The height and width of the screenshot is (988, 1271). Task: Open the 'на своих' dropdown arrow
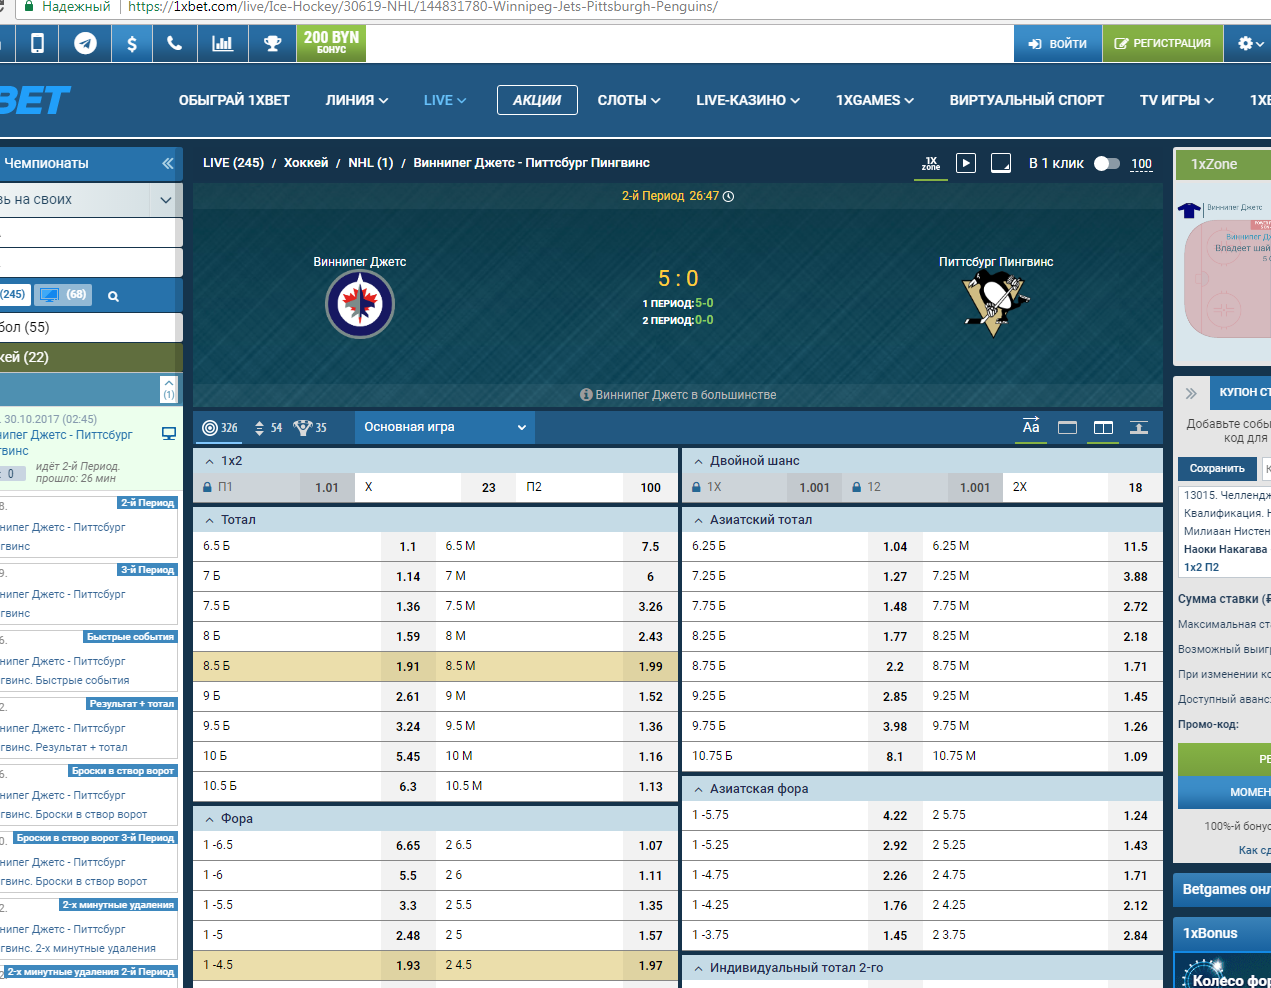pos(166,200)
